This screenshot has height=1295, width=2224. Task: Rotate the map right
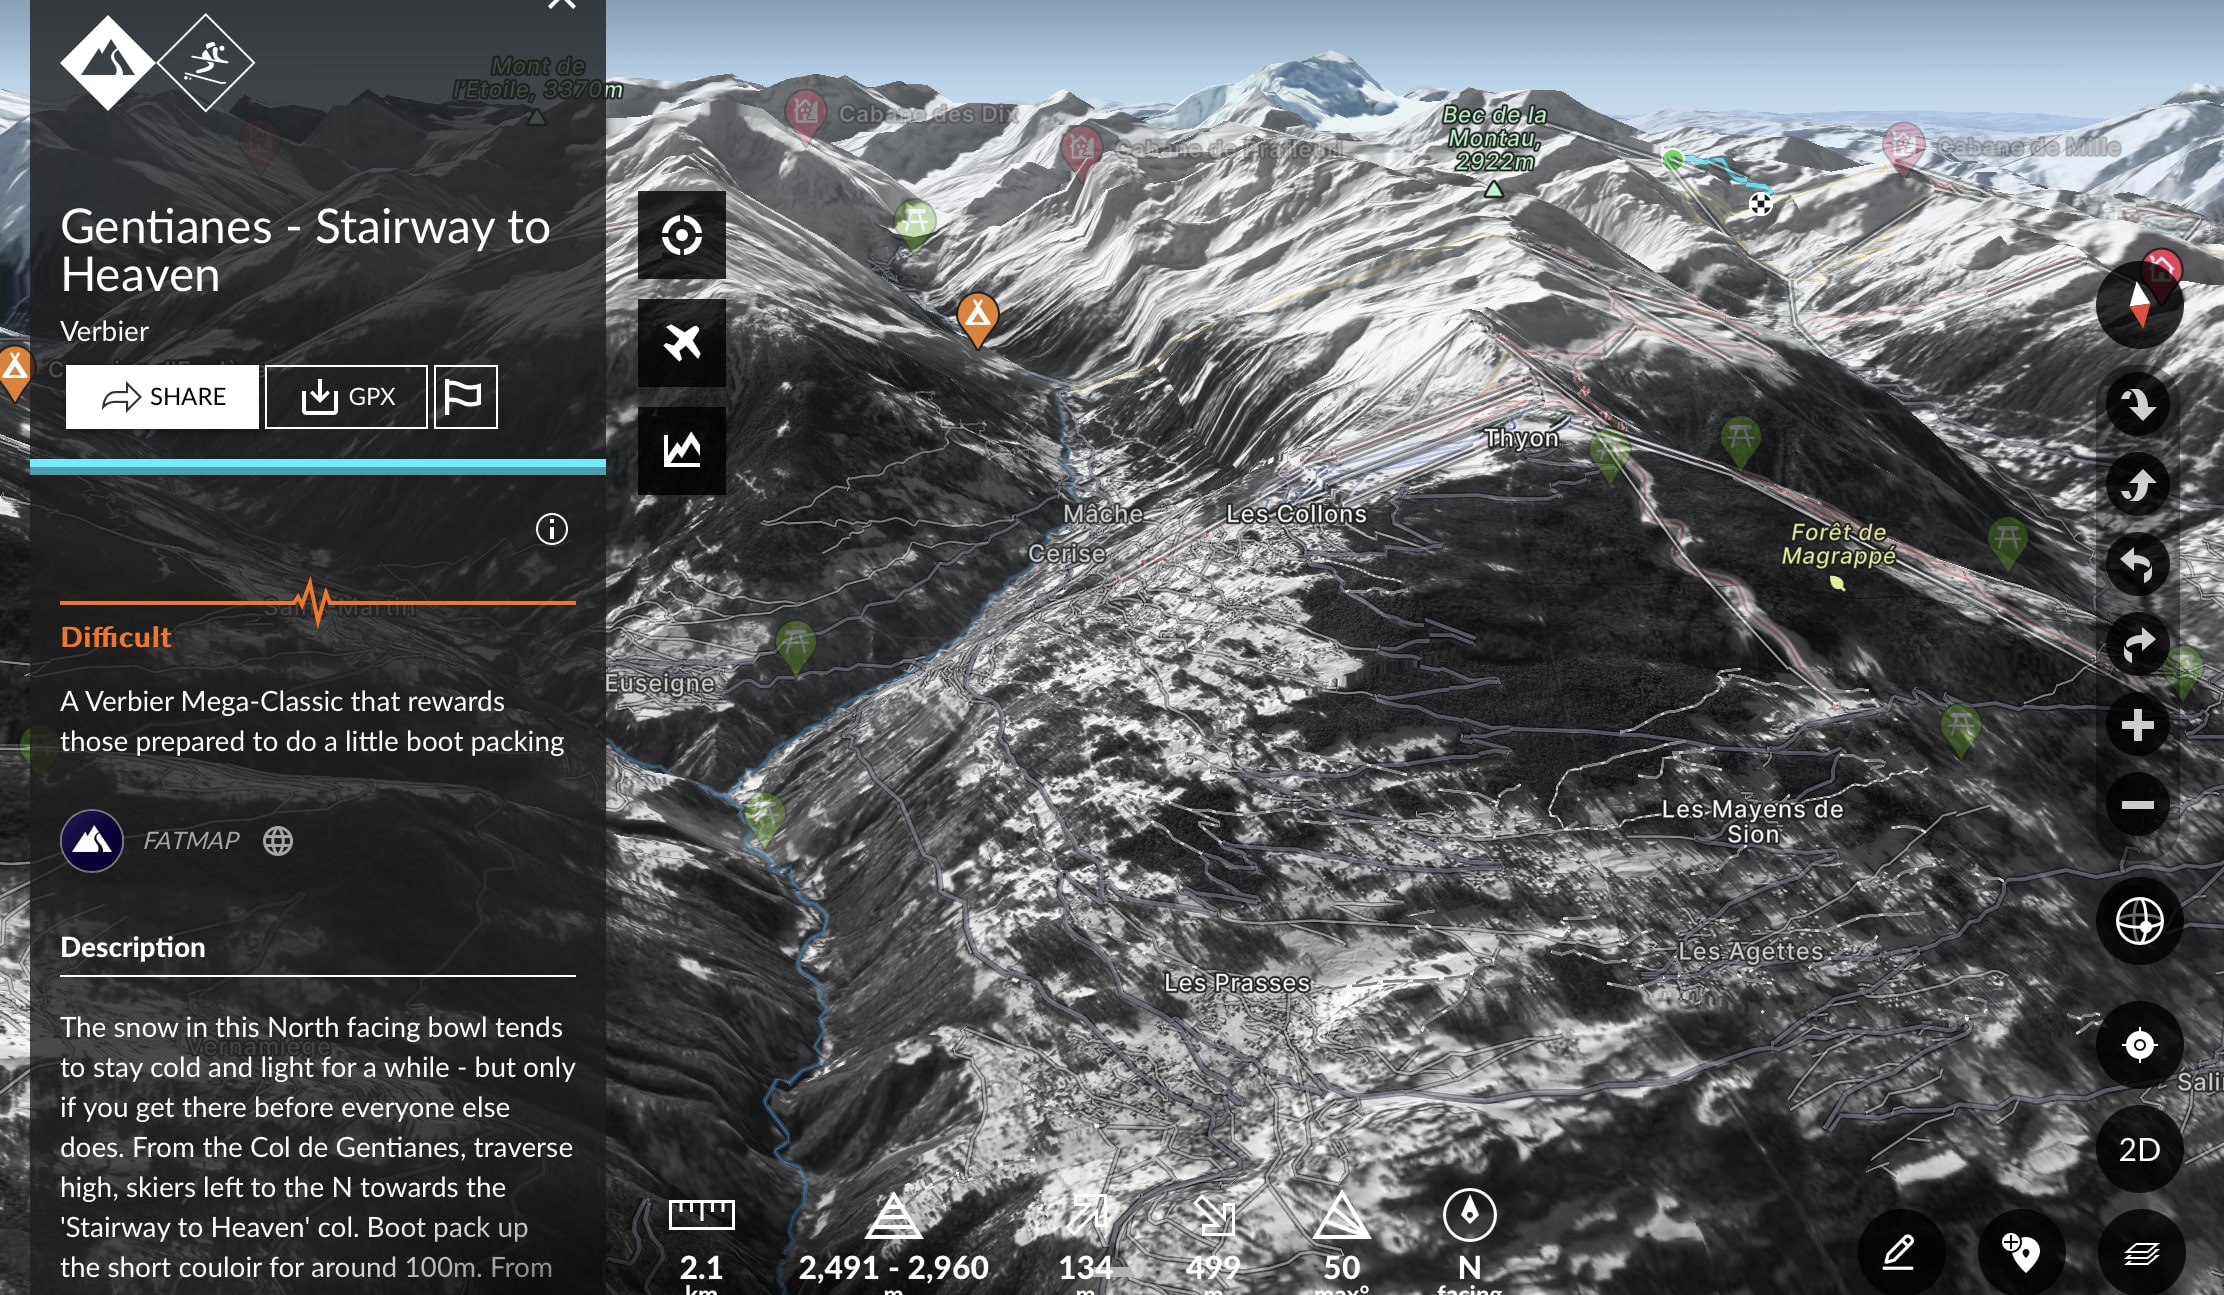point(2138,645)
